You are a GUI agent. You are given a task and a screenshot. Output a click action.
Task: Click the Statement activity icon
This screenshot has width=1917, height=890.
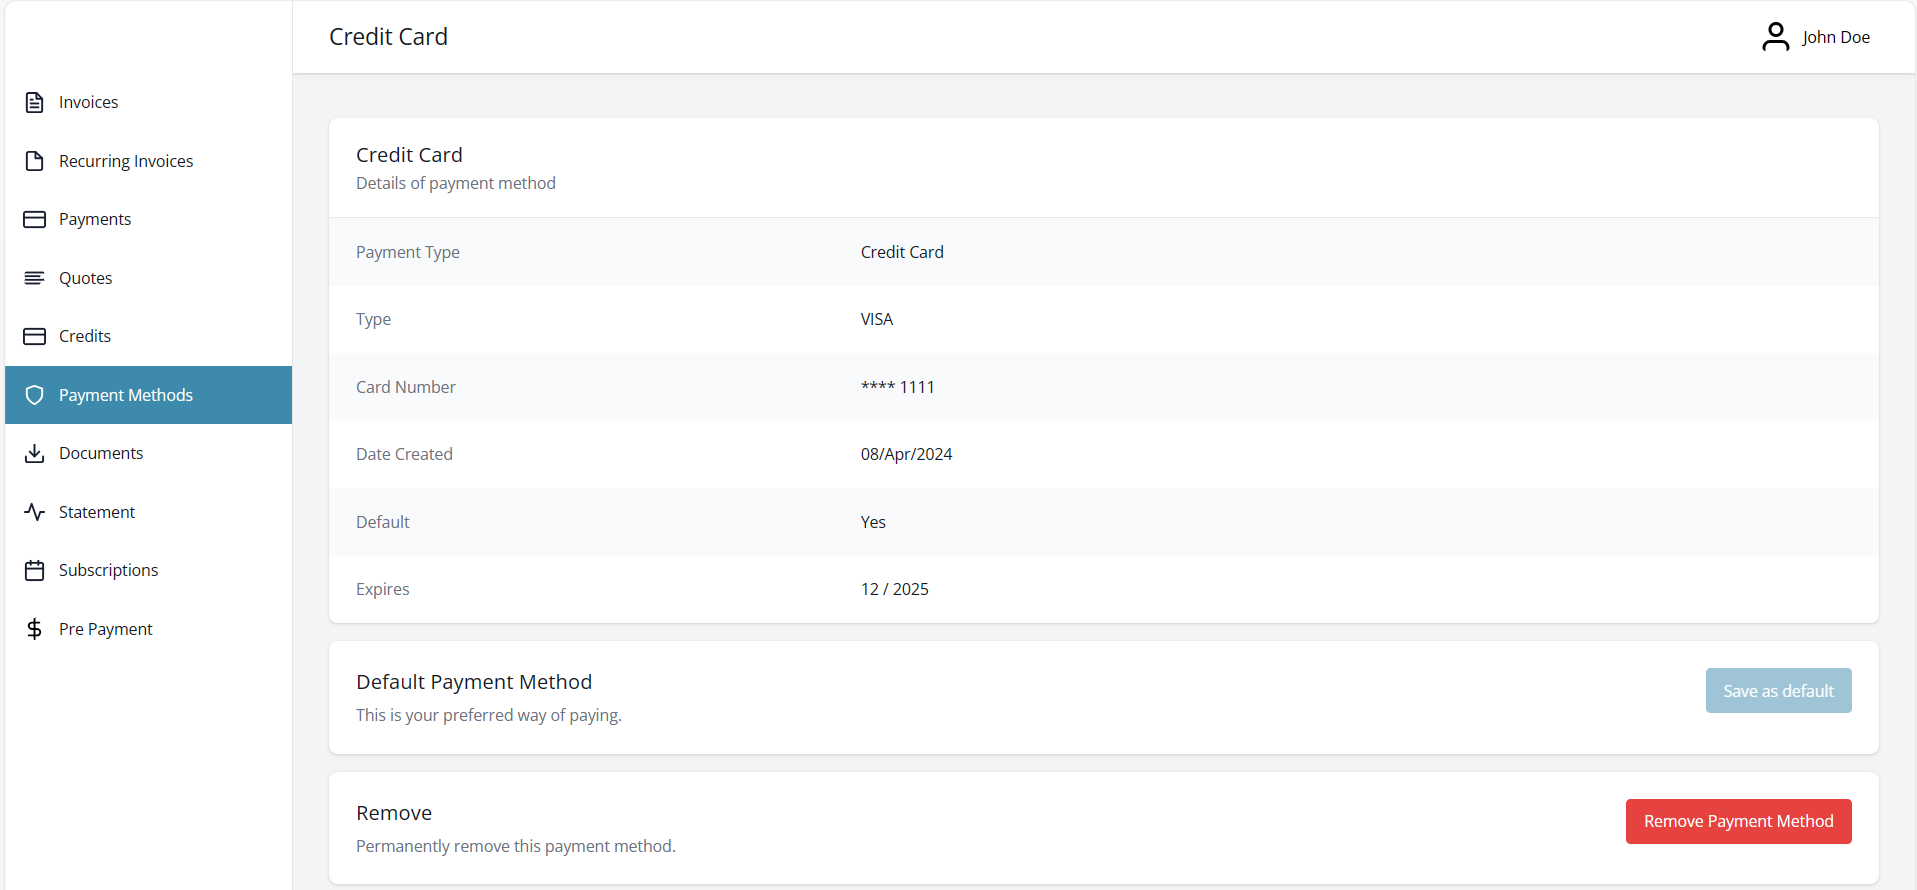35,511
